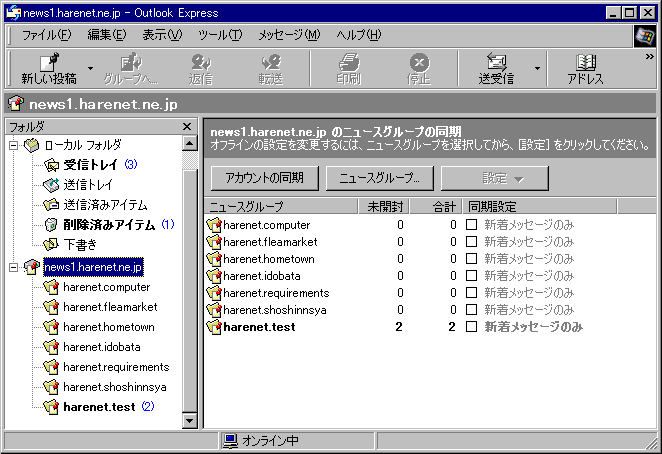Collapse the ローカル フォルダ tree node

coord(14,145)
